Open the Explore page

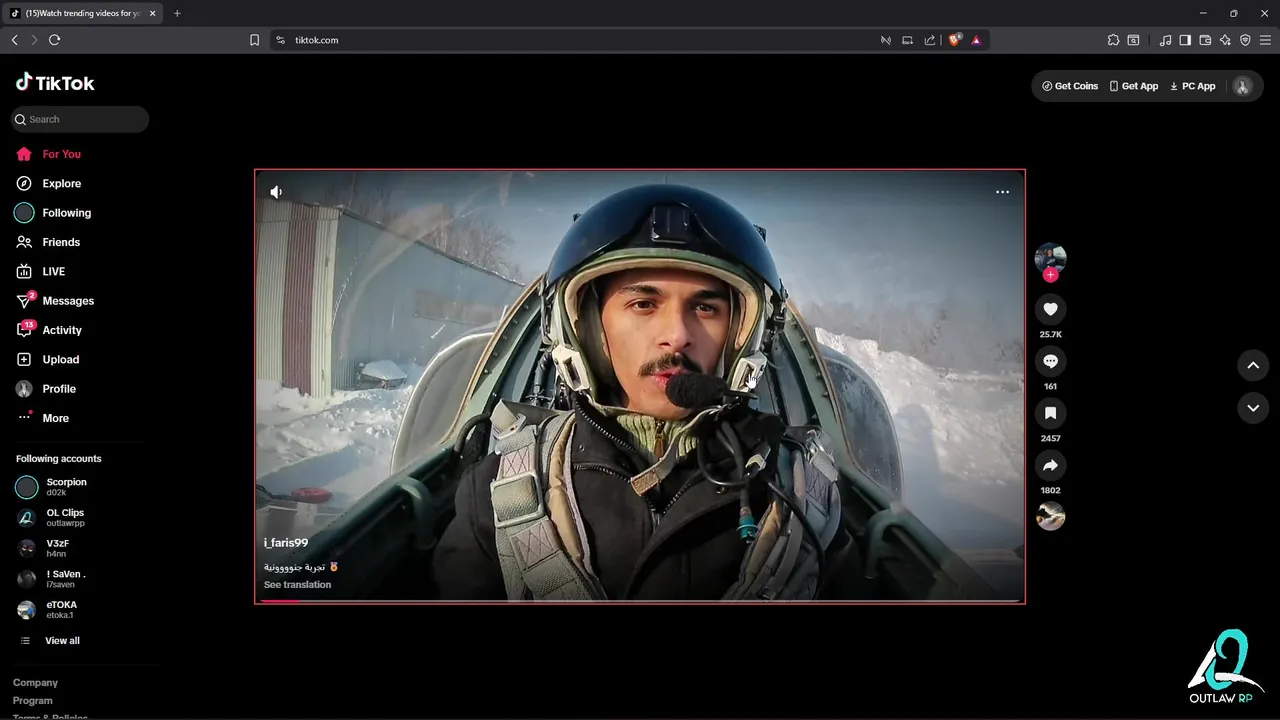tap(49, 183)
